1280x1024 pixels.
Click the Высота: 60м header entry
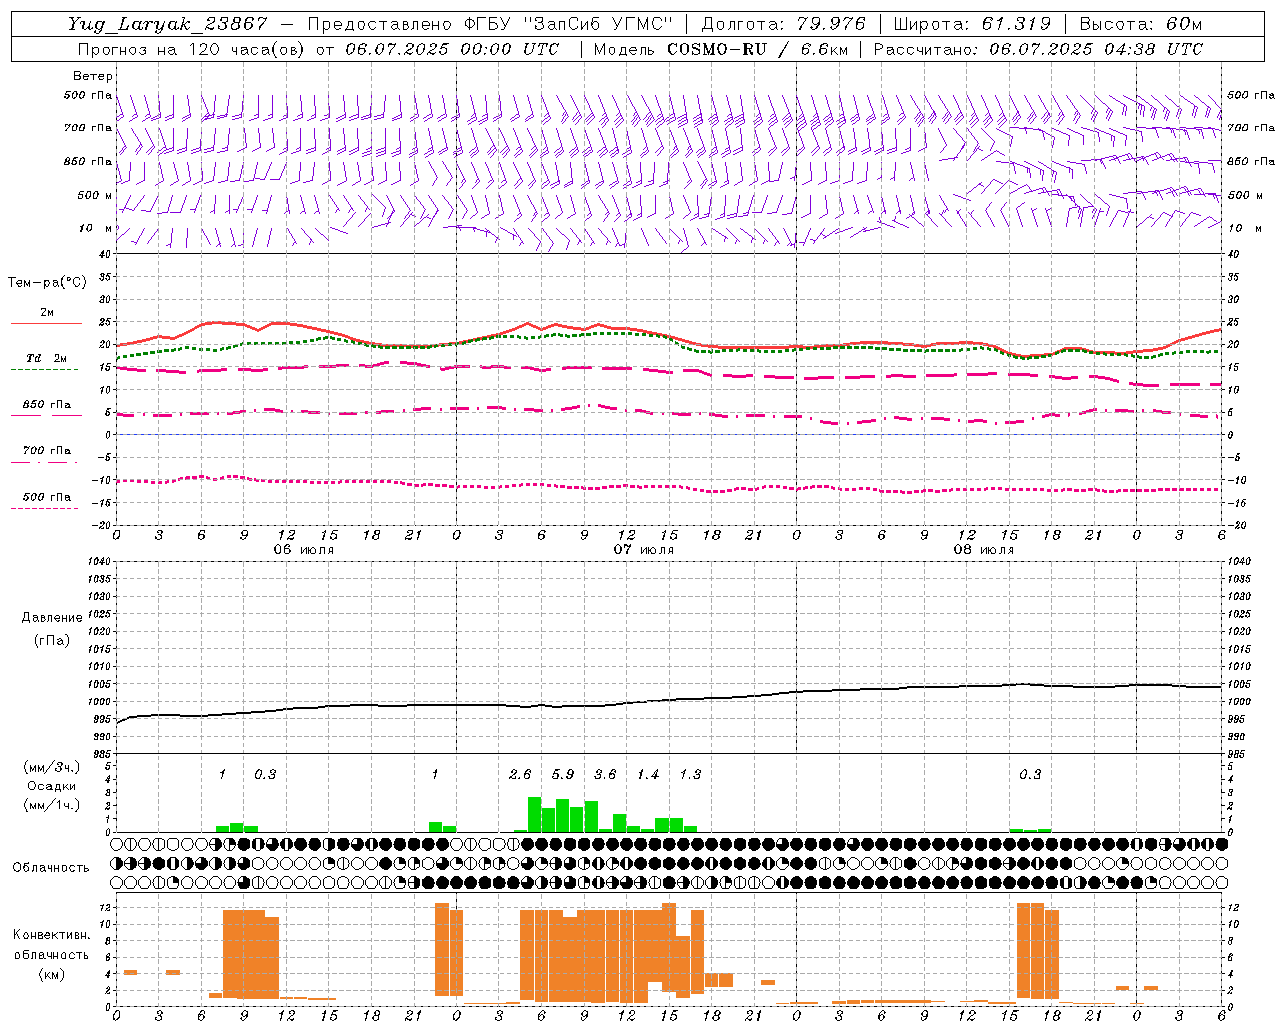(1141, 24)
